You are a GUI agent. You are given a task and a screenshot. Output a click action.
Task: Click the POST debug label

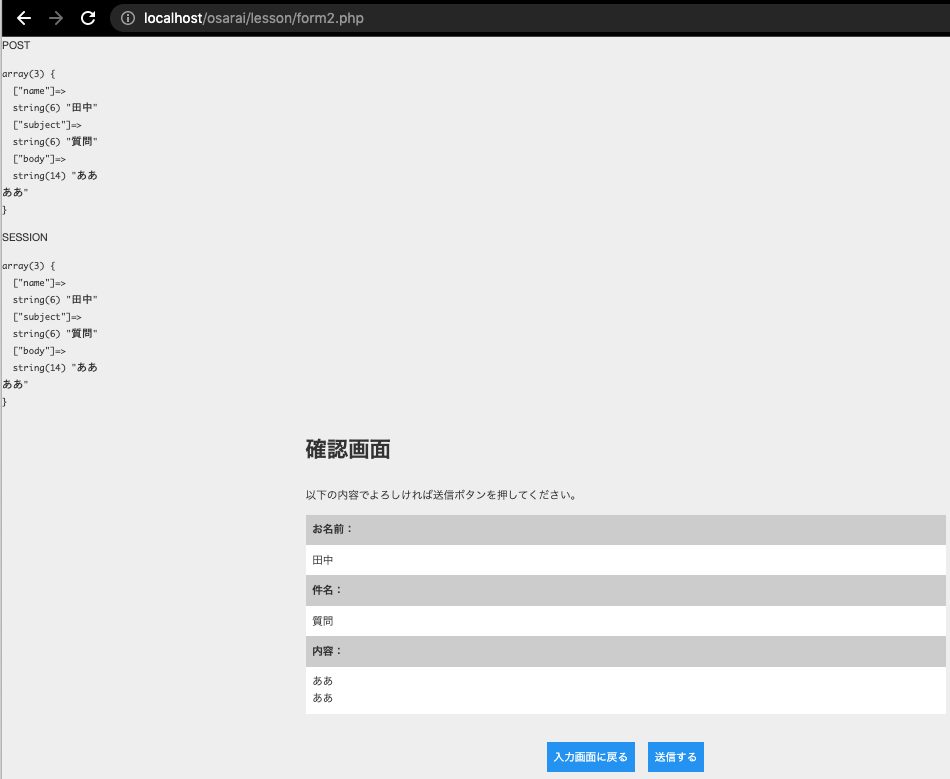15,45
